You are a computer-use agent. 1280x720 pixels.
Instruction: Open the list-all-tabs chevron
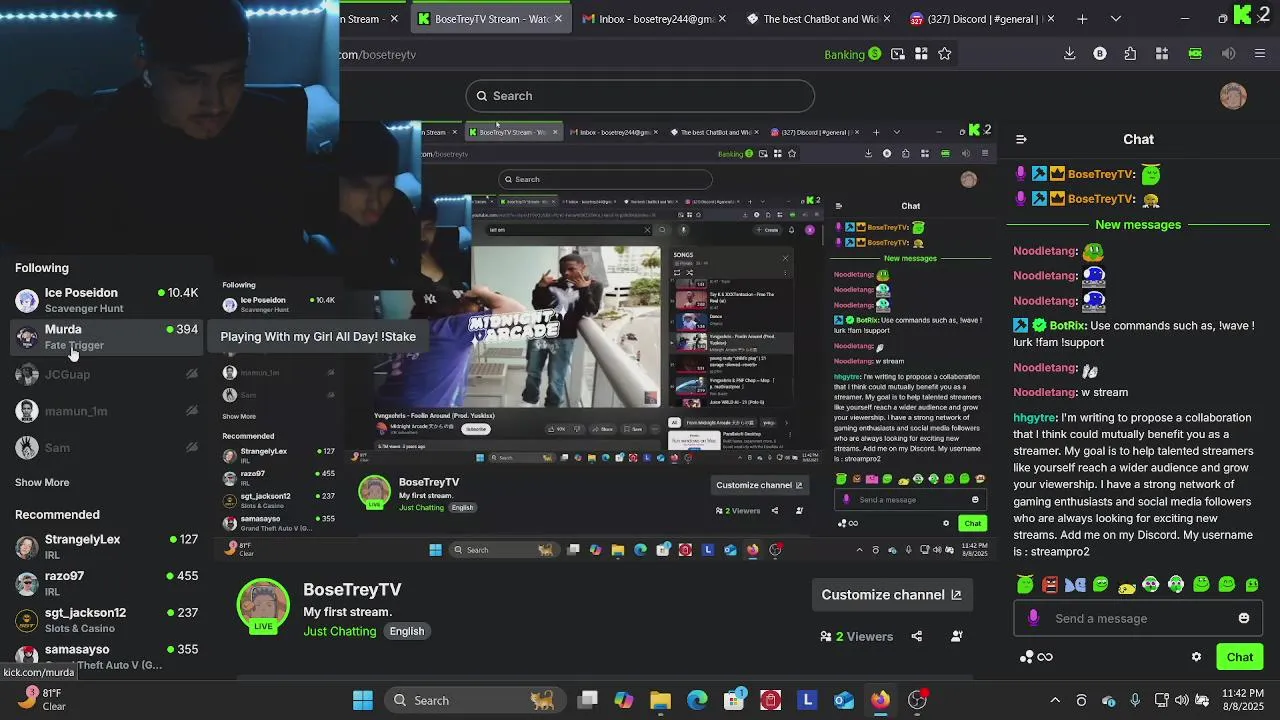[1116, 19]
